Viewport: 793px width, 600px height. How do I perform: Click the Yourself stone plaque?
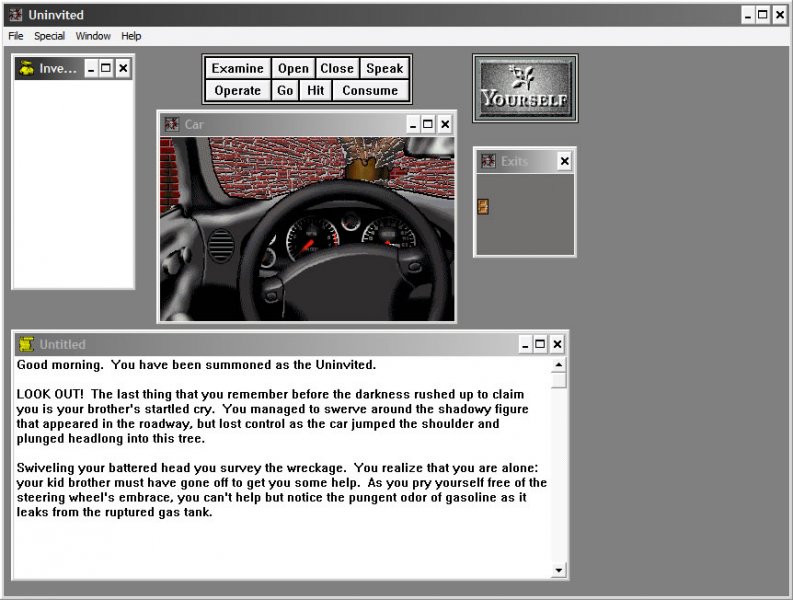525,89
